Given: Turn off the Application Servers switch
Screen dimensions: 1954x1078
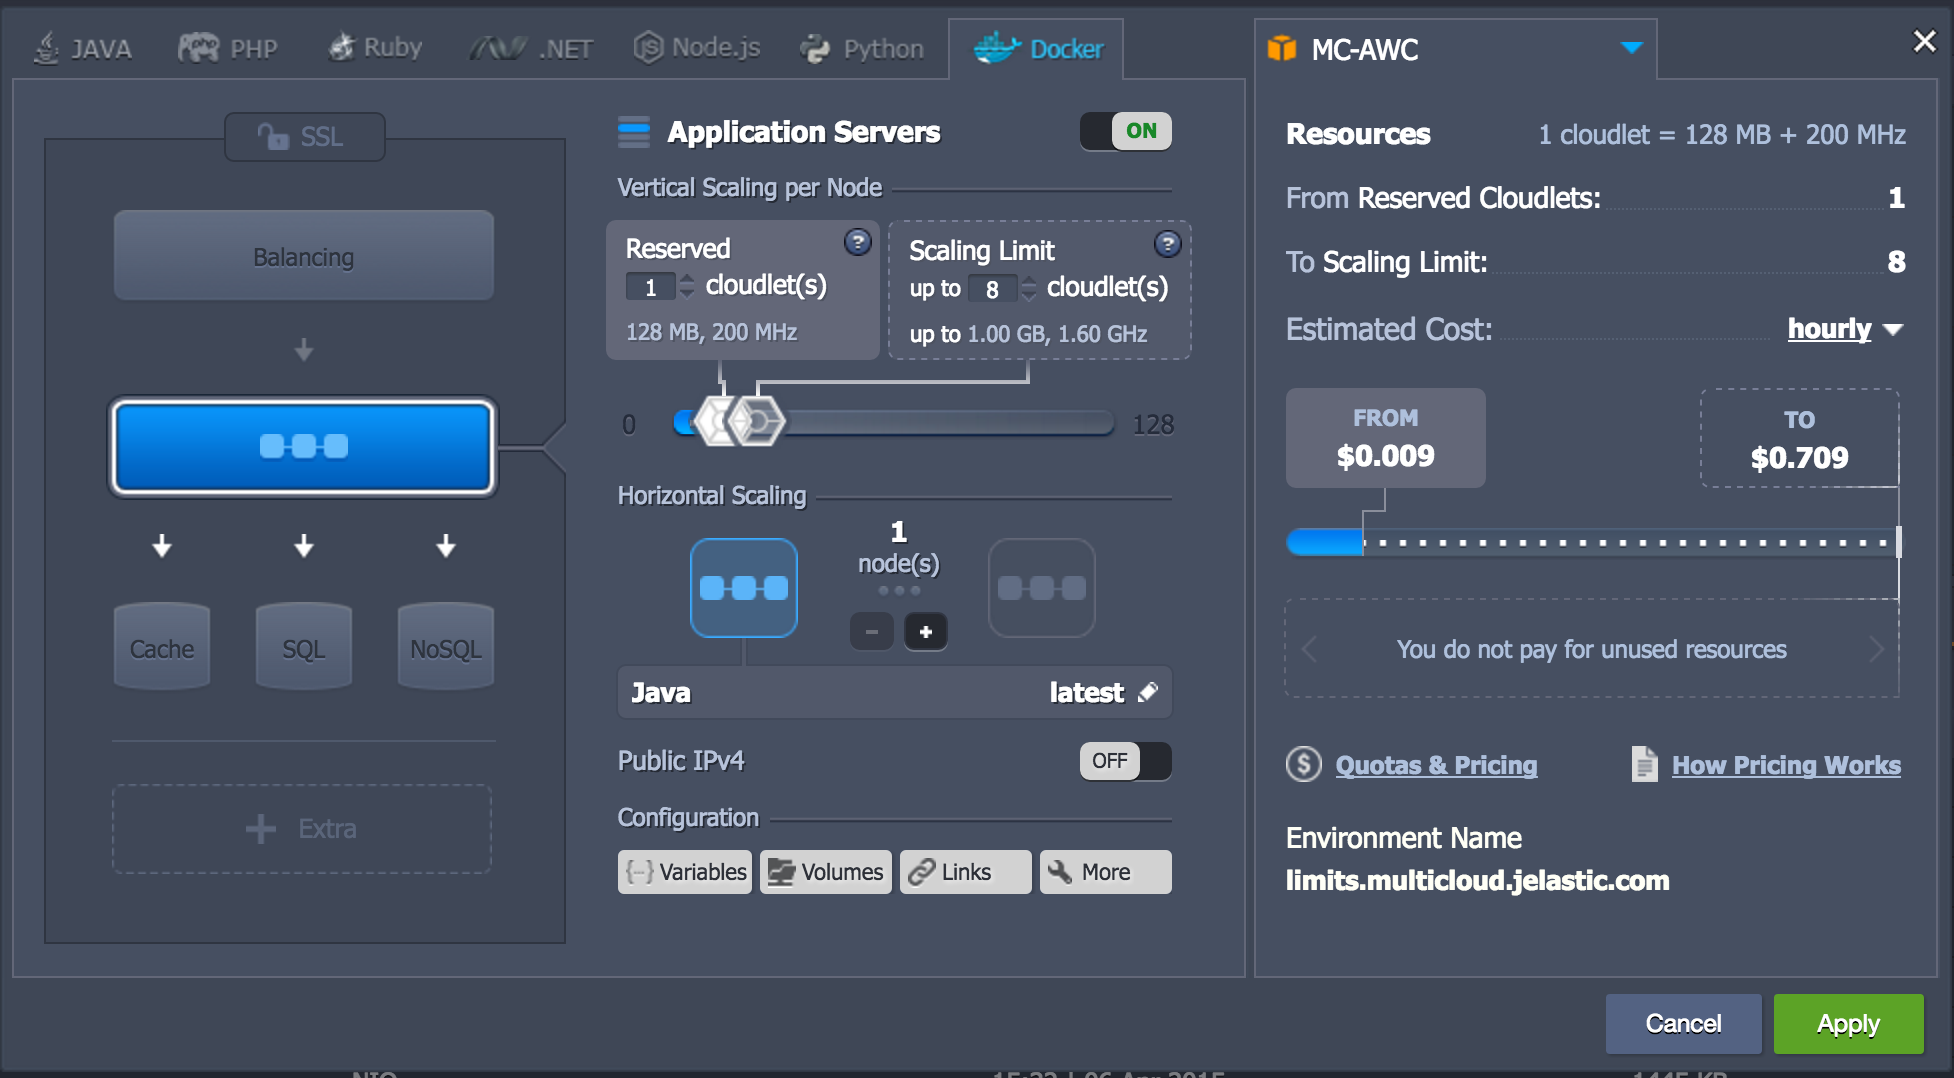Looking at the screenshot, I should (x=1126, y=131).
